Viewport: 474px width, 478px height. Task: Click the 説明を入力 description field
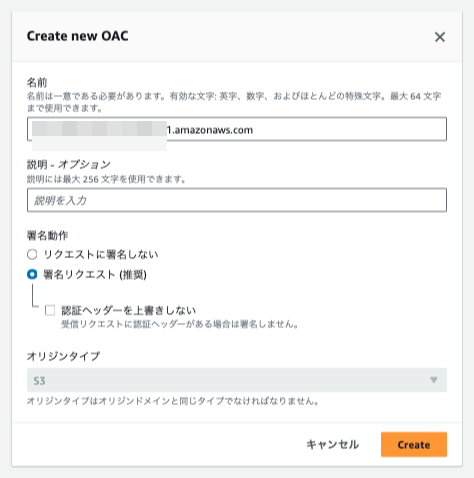click(237, 200)
